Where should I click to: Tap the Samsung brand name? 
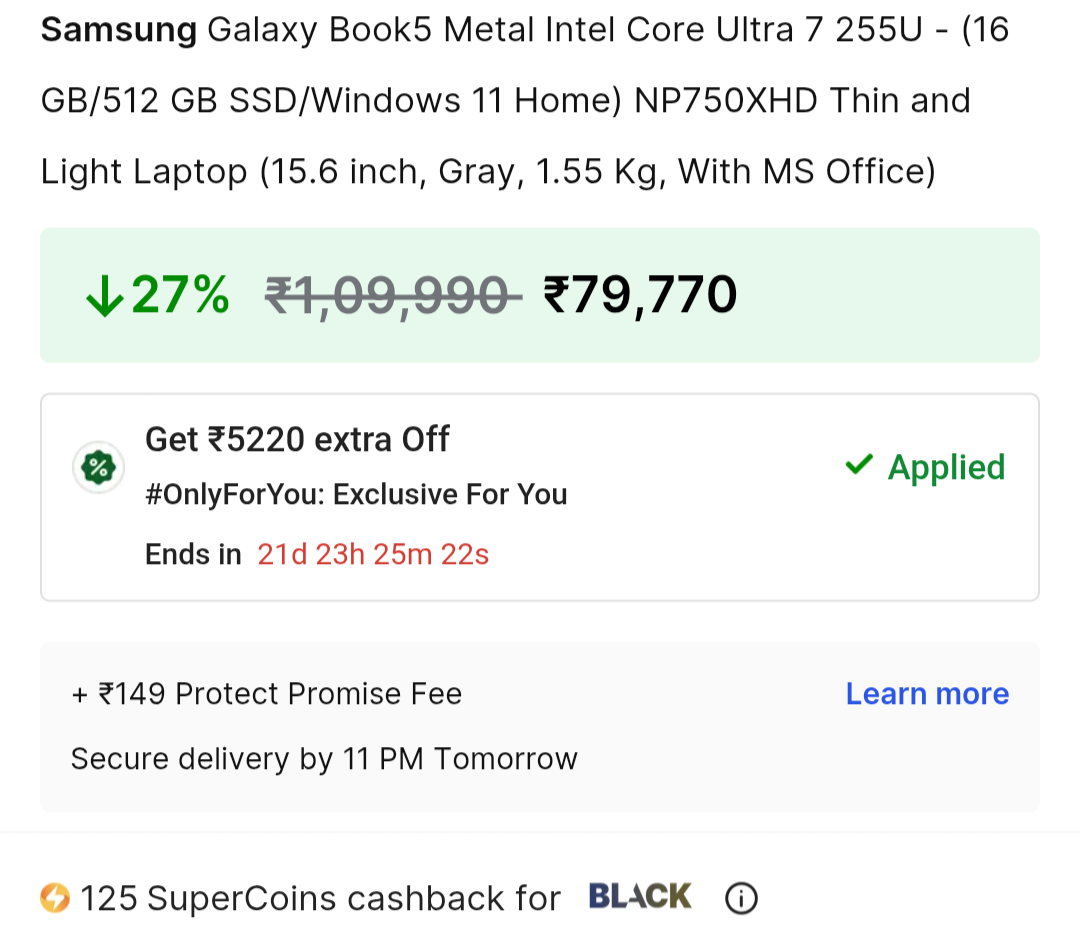(x=118, y=31)
